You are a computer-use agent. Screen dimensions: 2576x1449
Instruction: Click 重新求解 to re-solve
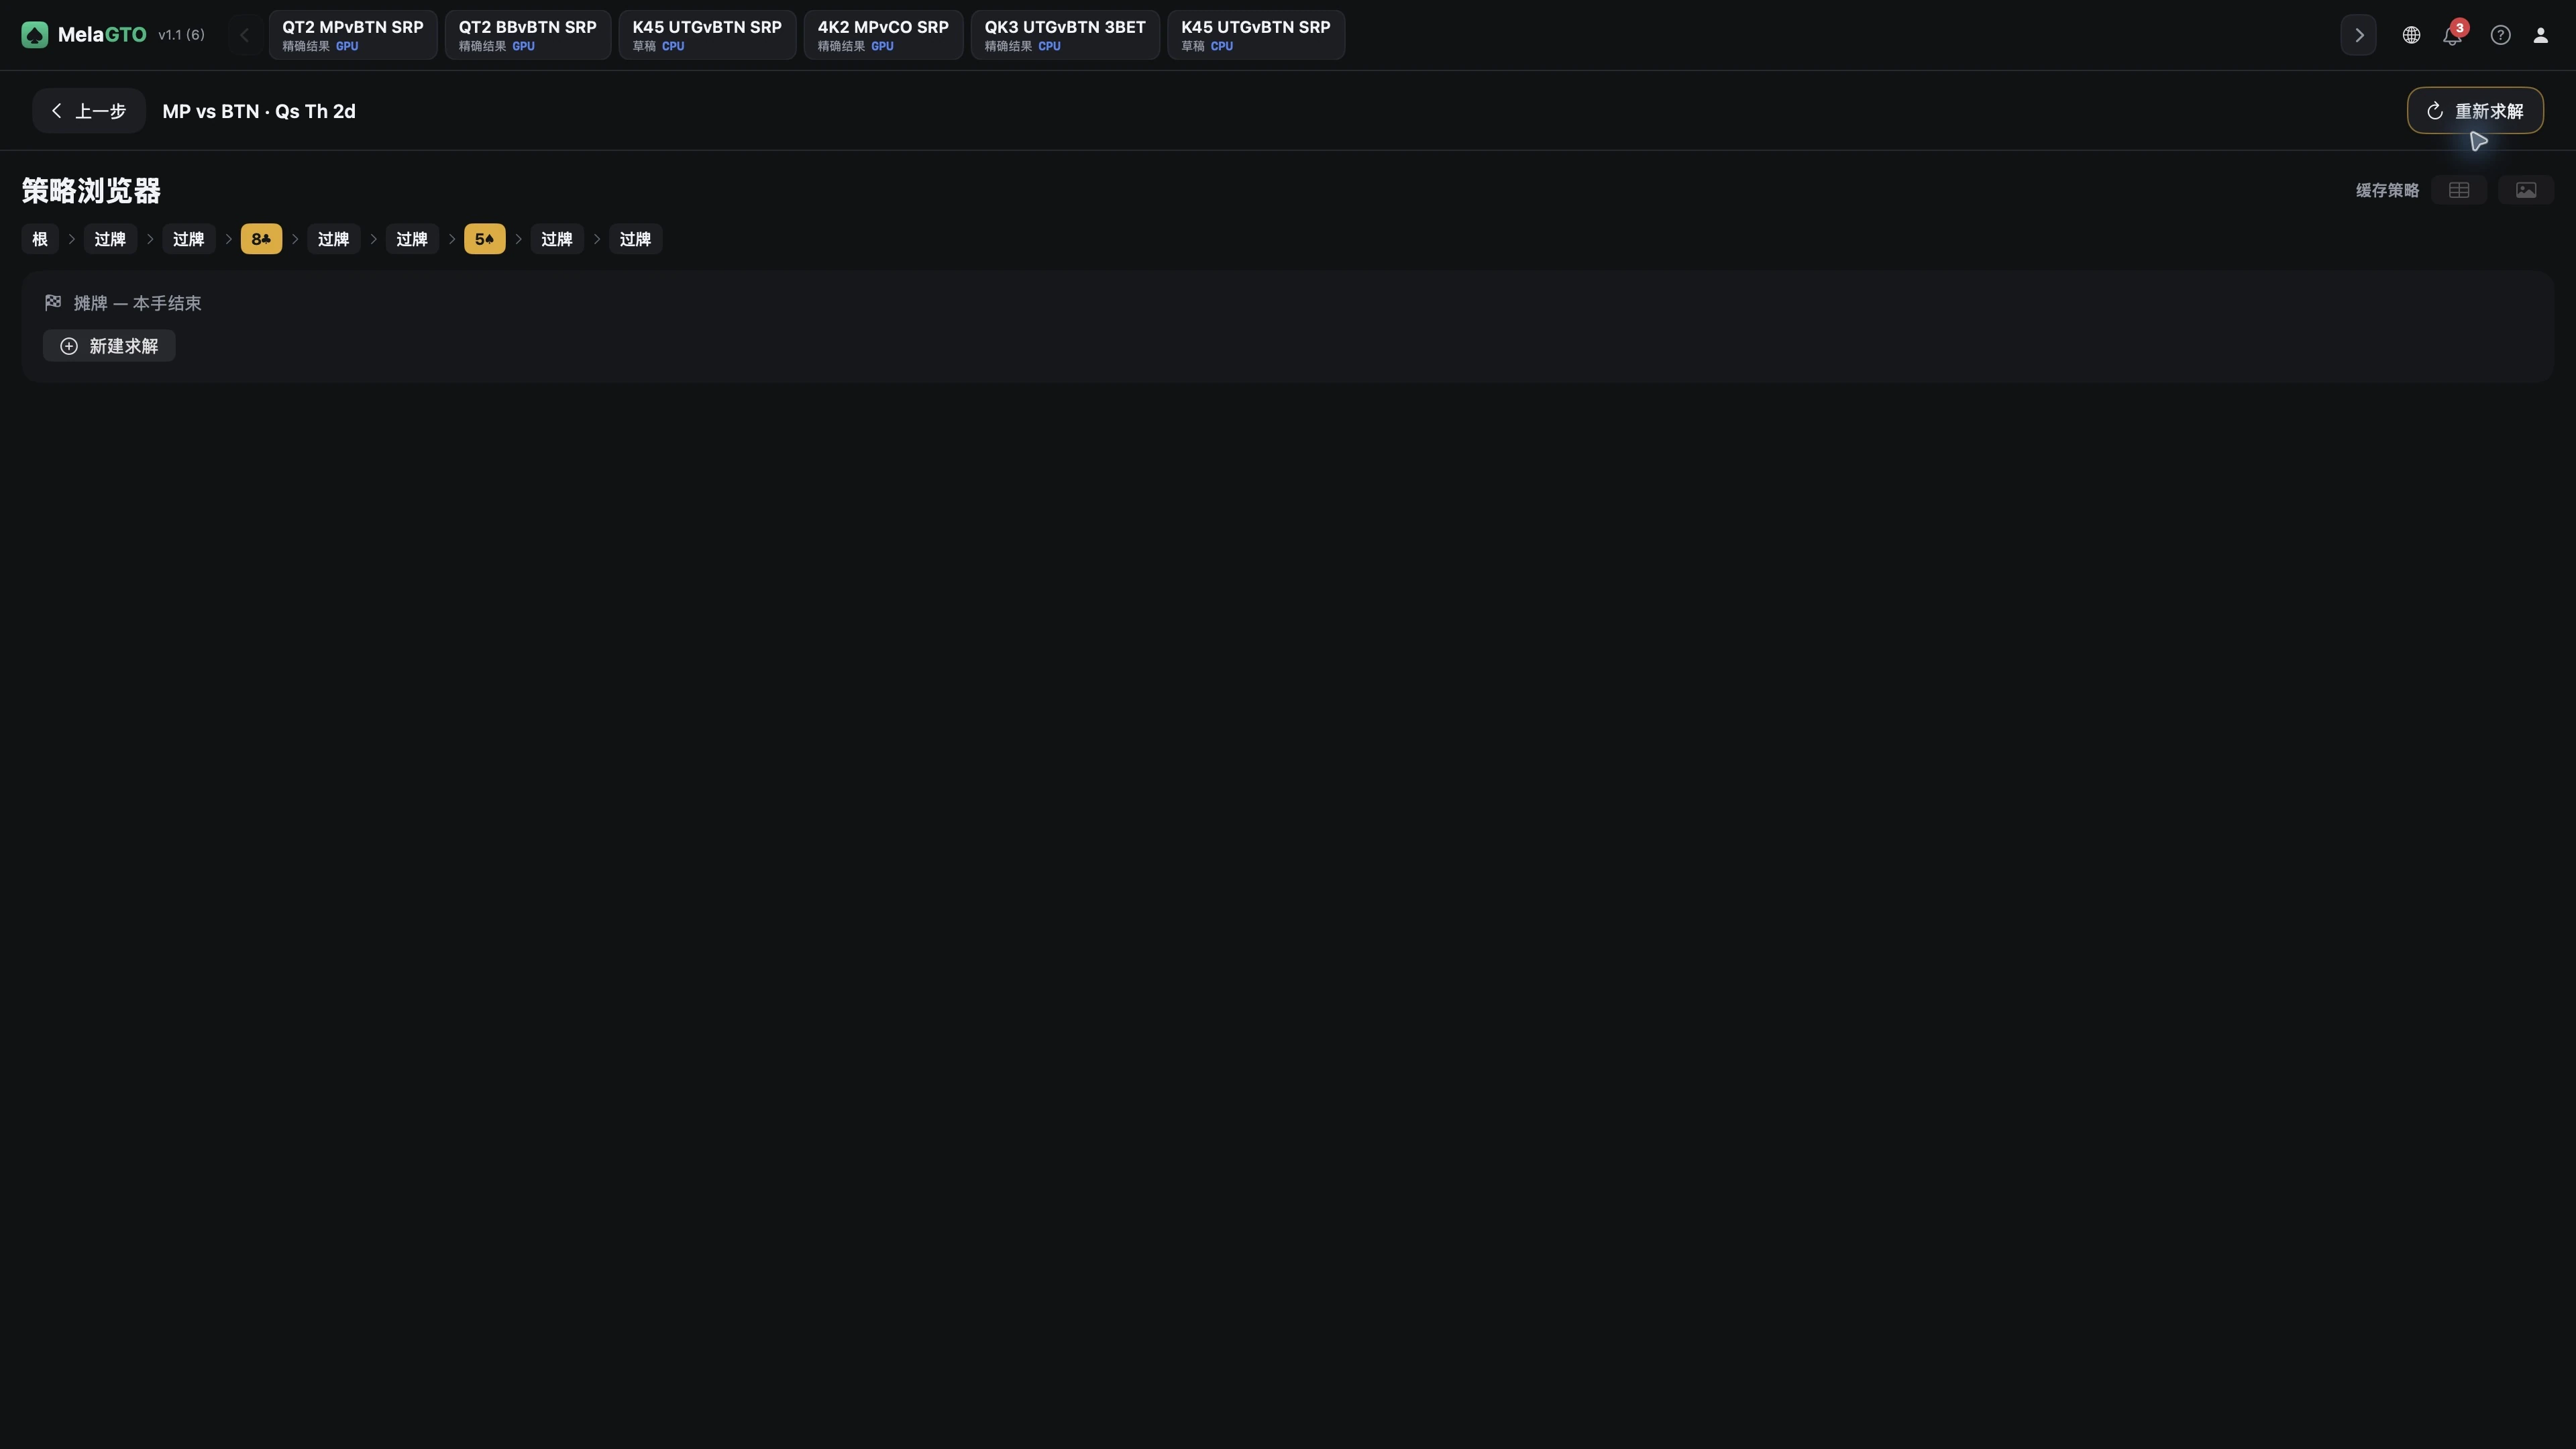(2475, 111)
